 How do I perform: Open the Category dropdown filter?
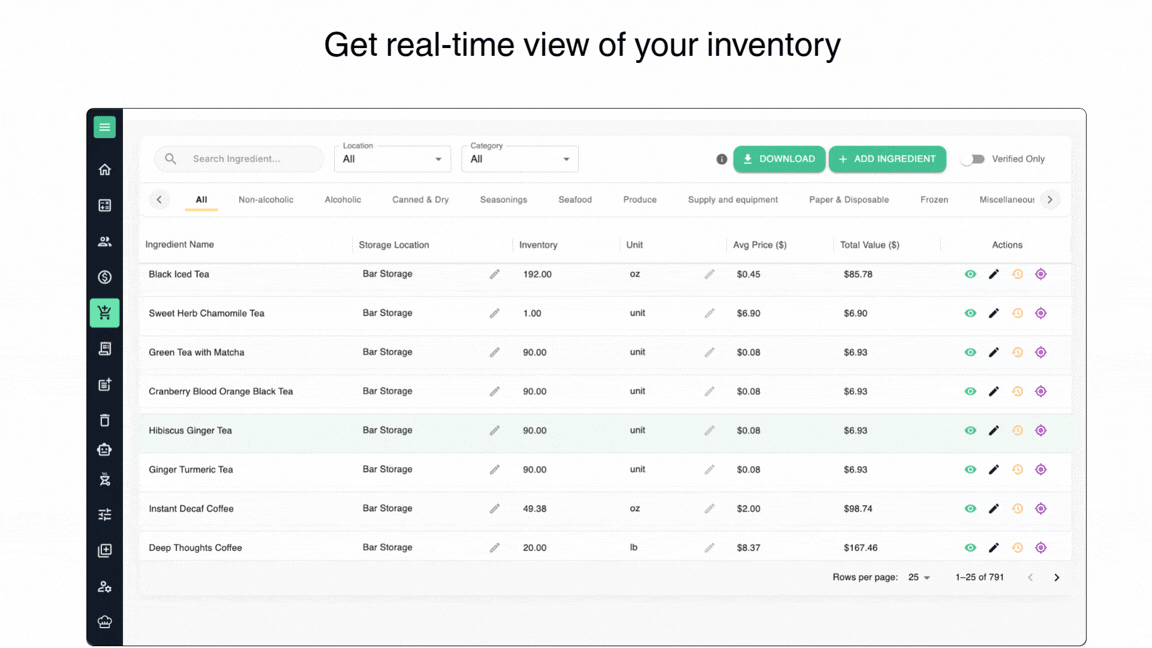tap(520, 158)
